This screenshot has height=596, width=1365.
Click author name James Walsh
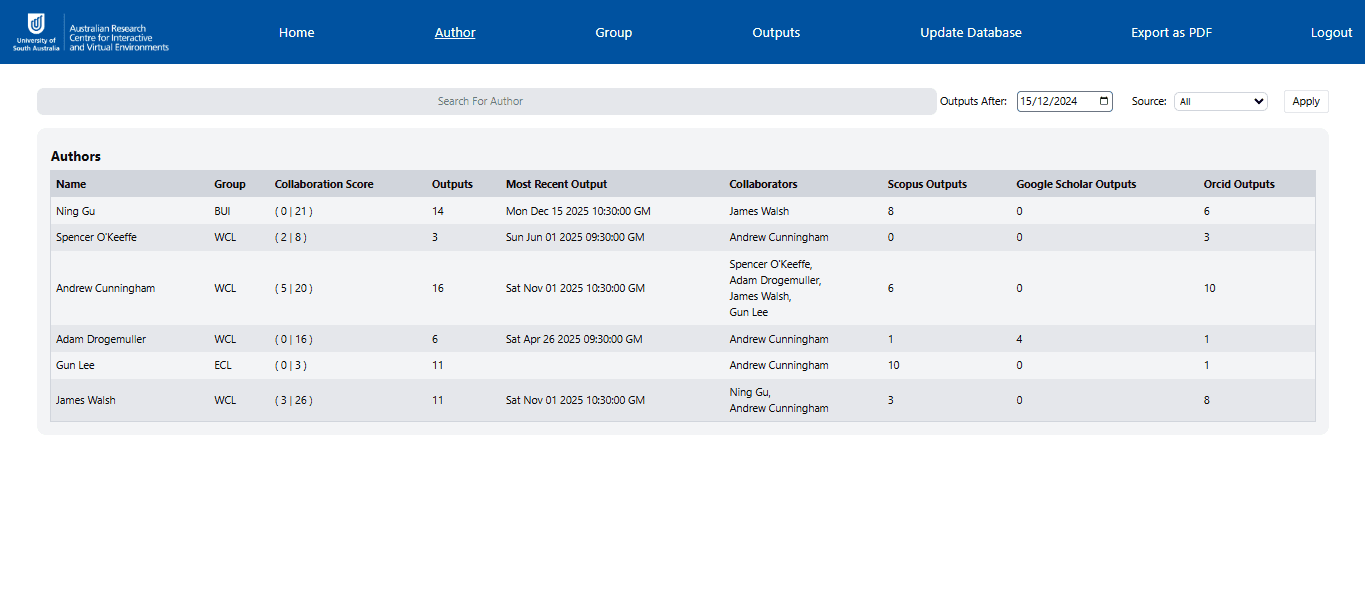point(85,400)
